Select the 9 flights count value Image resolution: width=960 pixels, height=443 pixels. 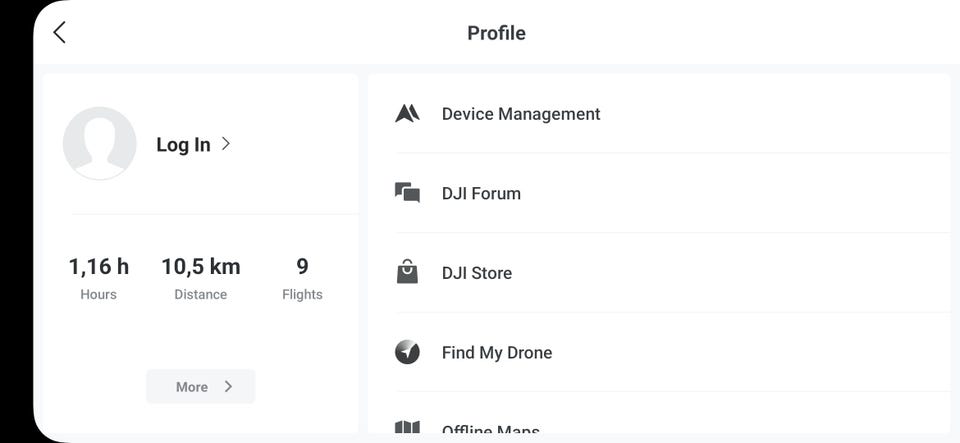(302, 267)
